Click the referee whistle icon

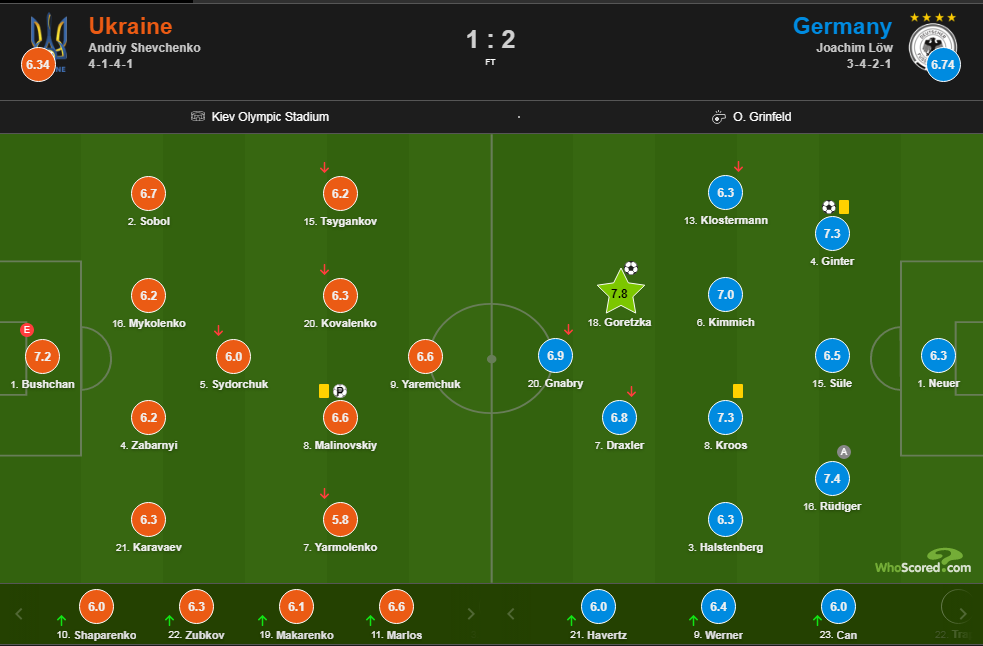pyautogui.click(x=718, y=117)
